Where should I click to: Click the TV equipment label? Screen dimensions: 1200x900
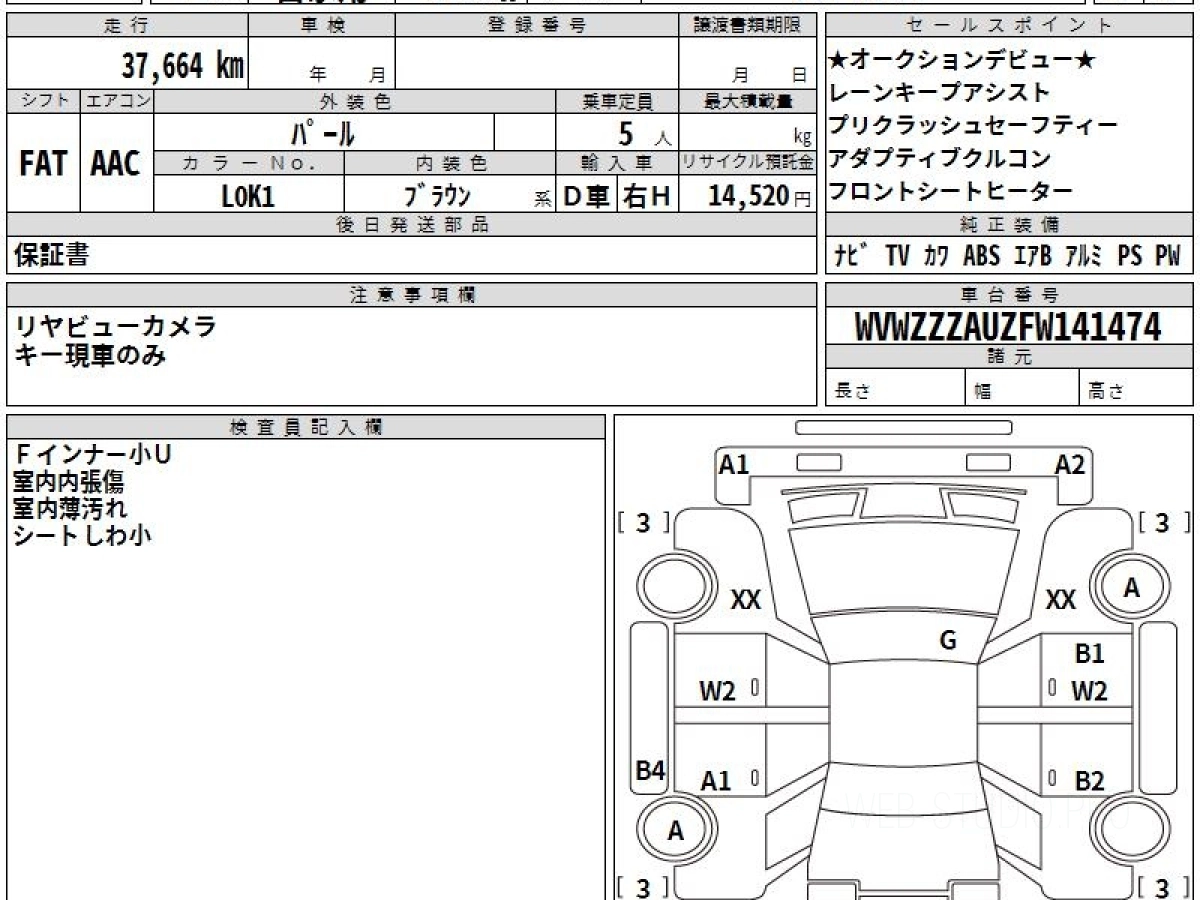(x=897, y=256)
